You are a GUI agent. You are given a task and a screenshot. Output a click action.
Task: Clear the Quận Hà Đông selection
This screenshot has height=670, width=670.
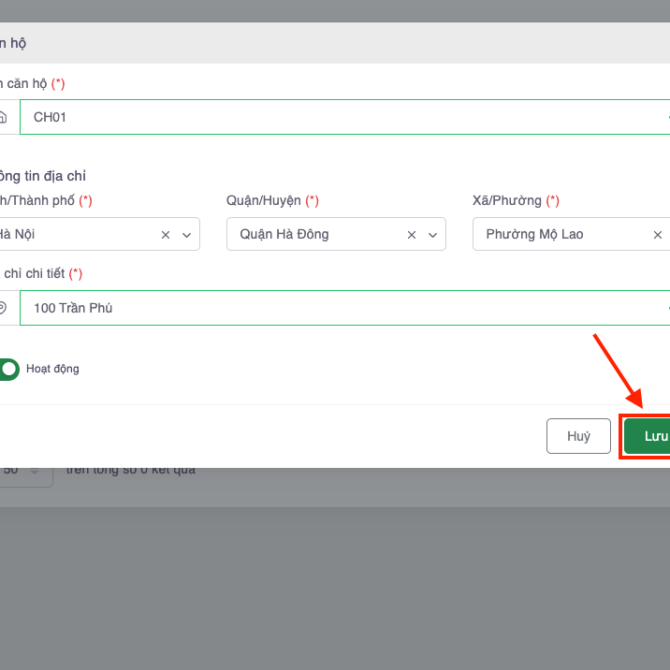click(411, 235)
